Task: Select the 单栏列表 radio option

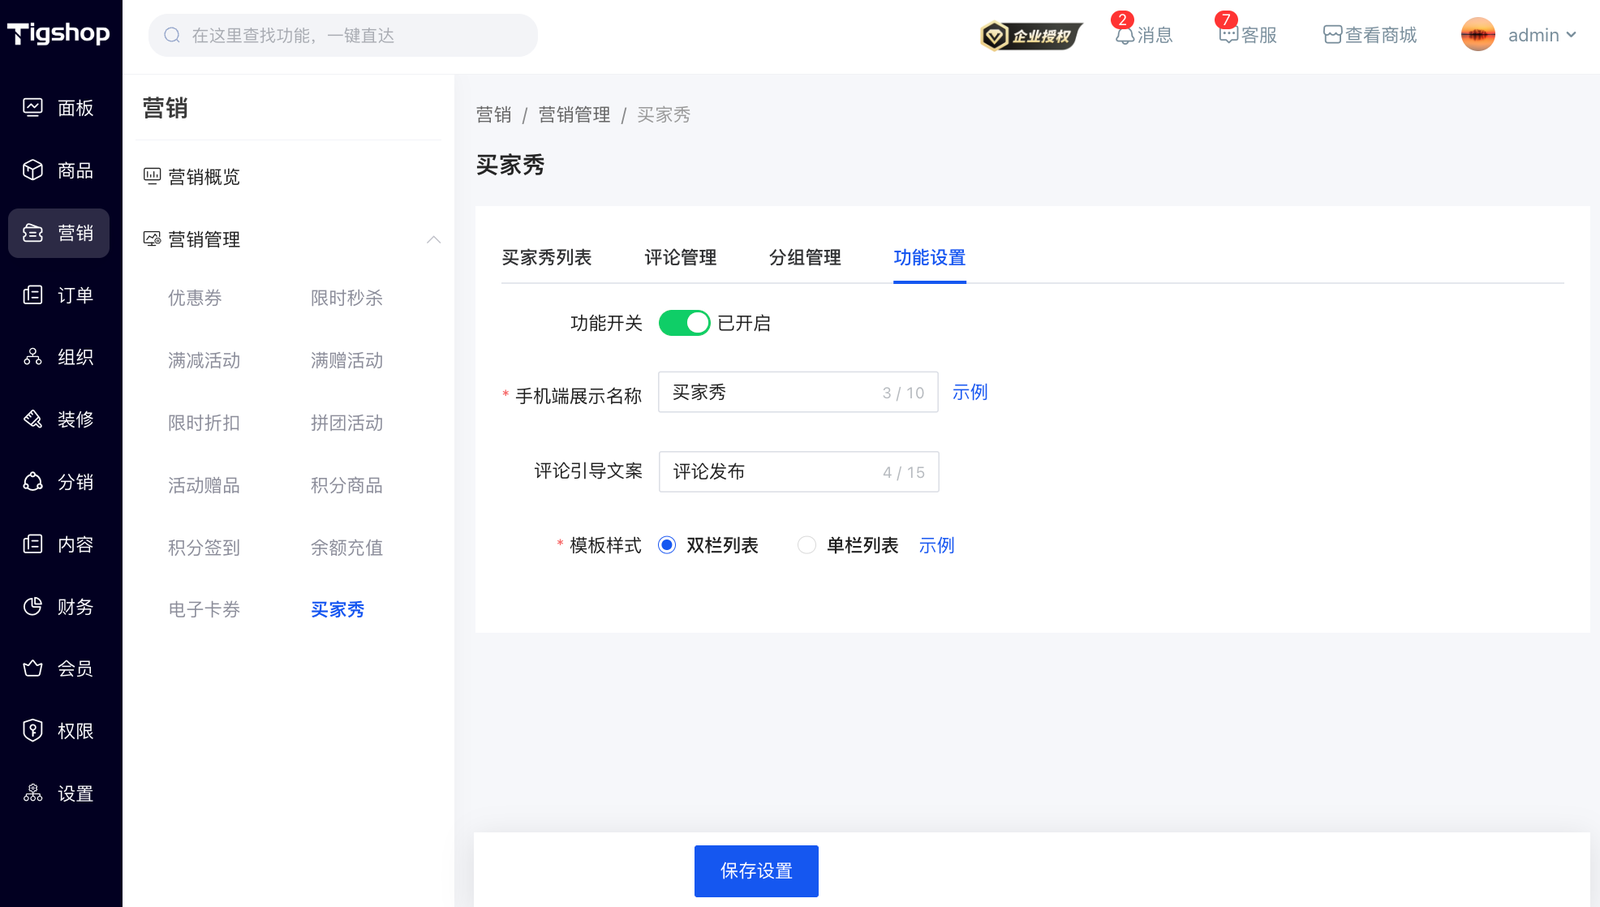Action: pos(806,545)
